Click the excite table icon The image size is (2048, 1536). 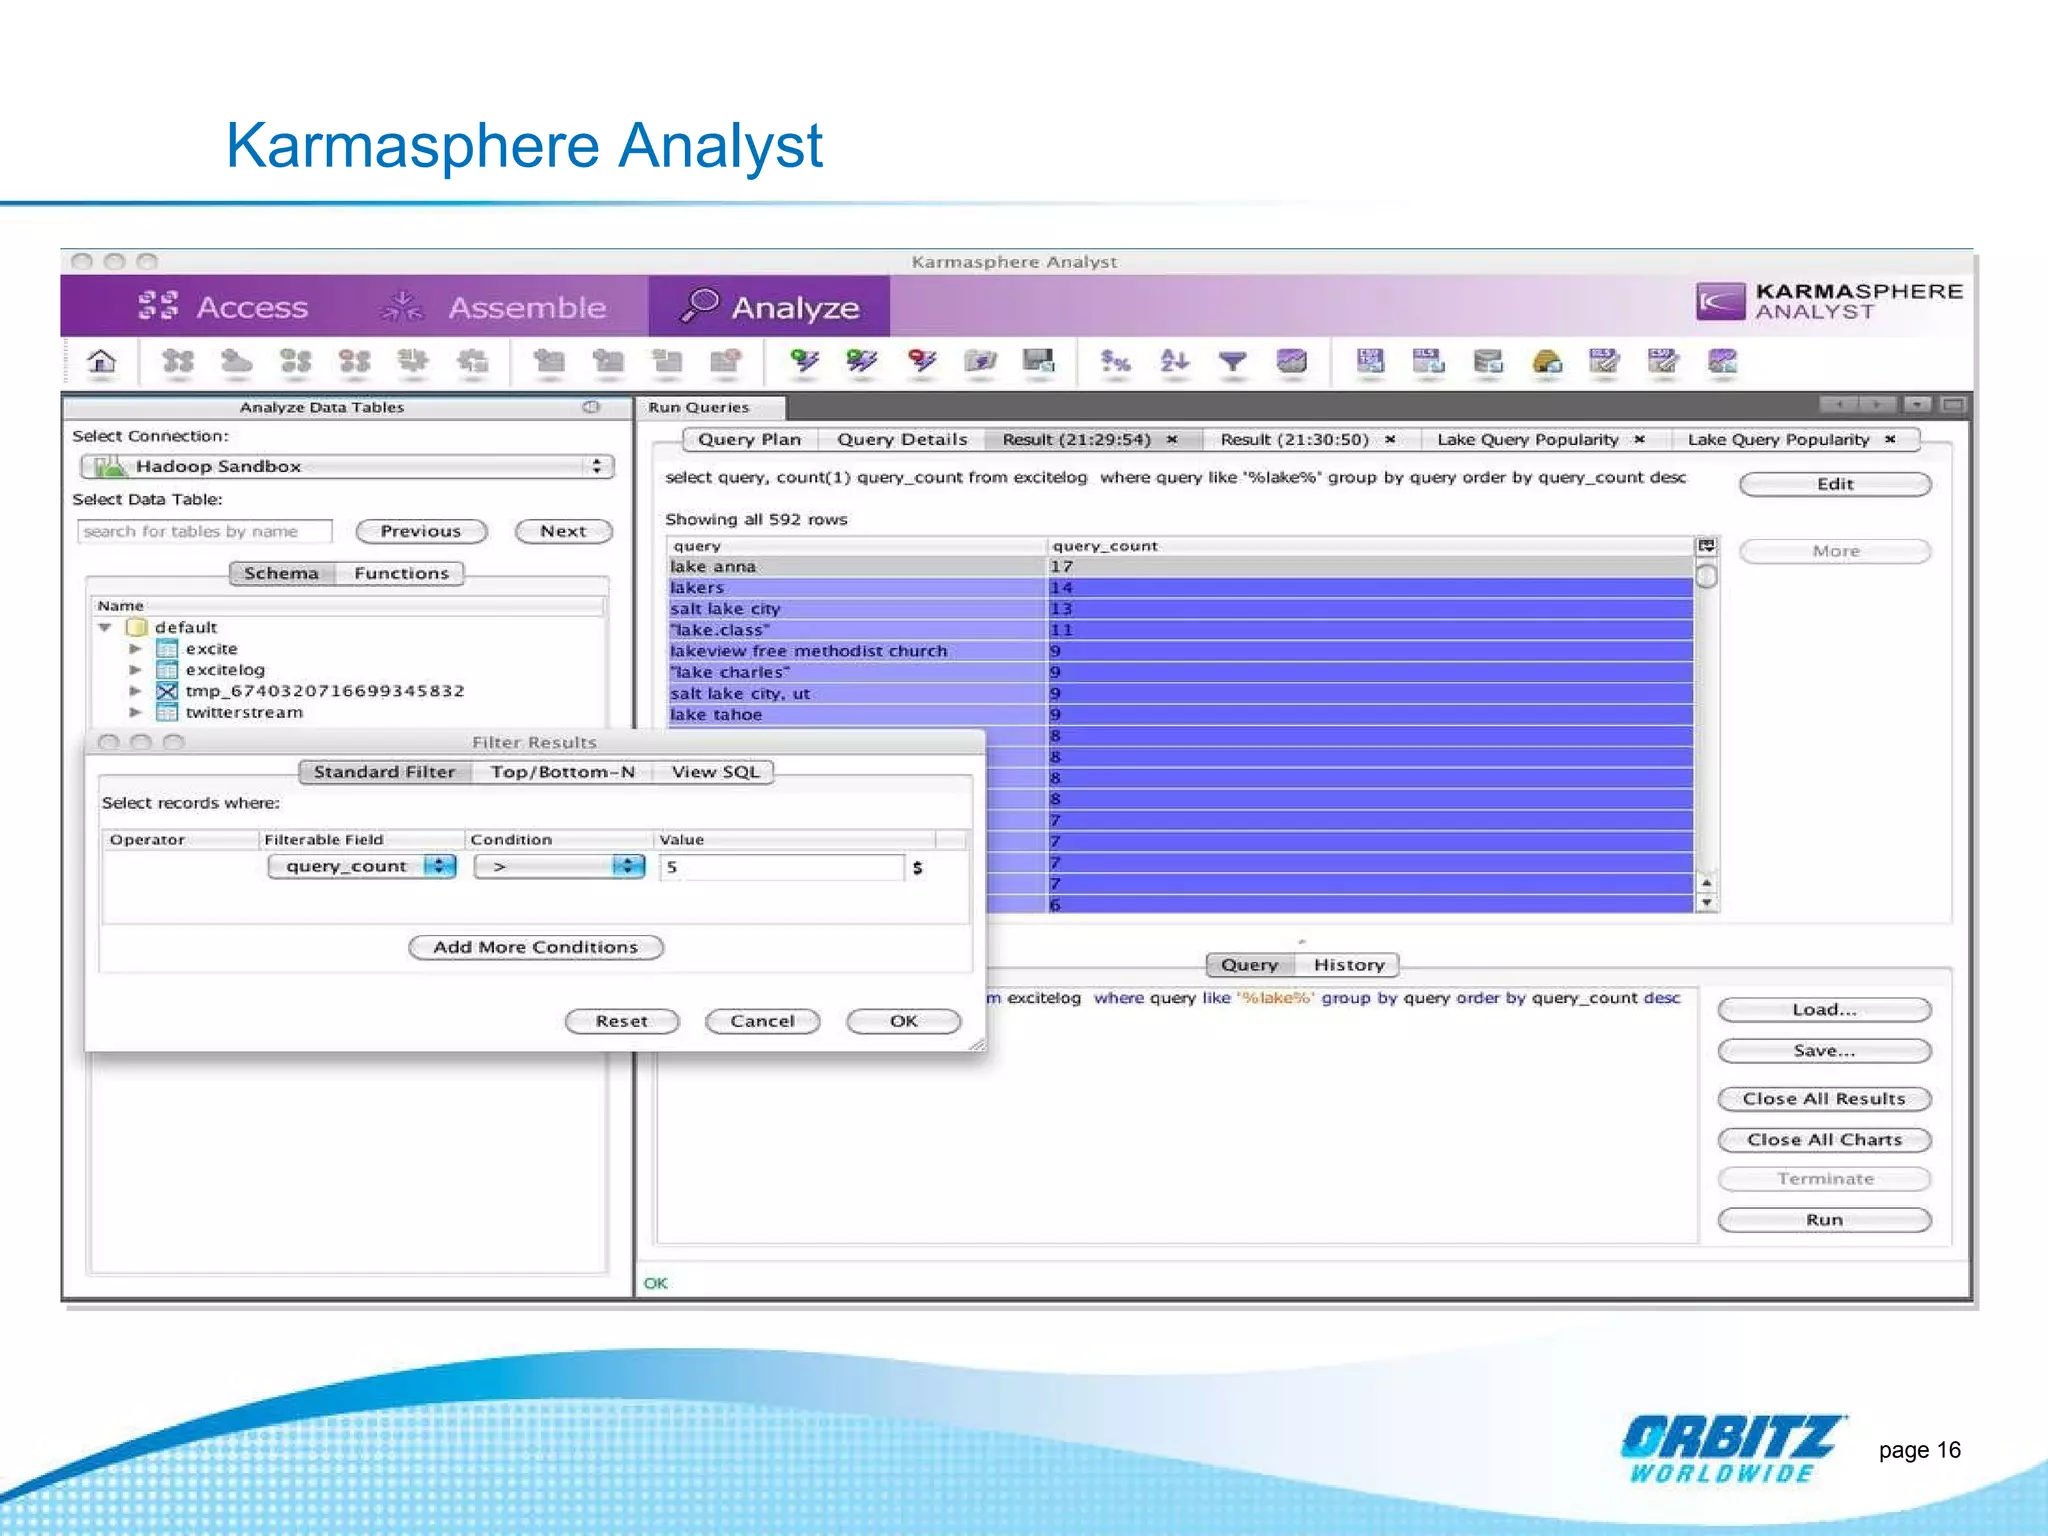[x=167, y=649]
